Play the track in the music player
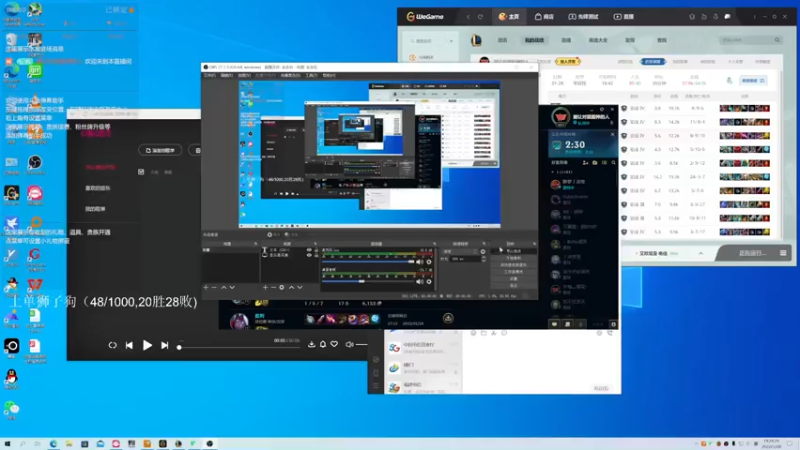 [x=147, y=345]
